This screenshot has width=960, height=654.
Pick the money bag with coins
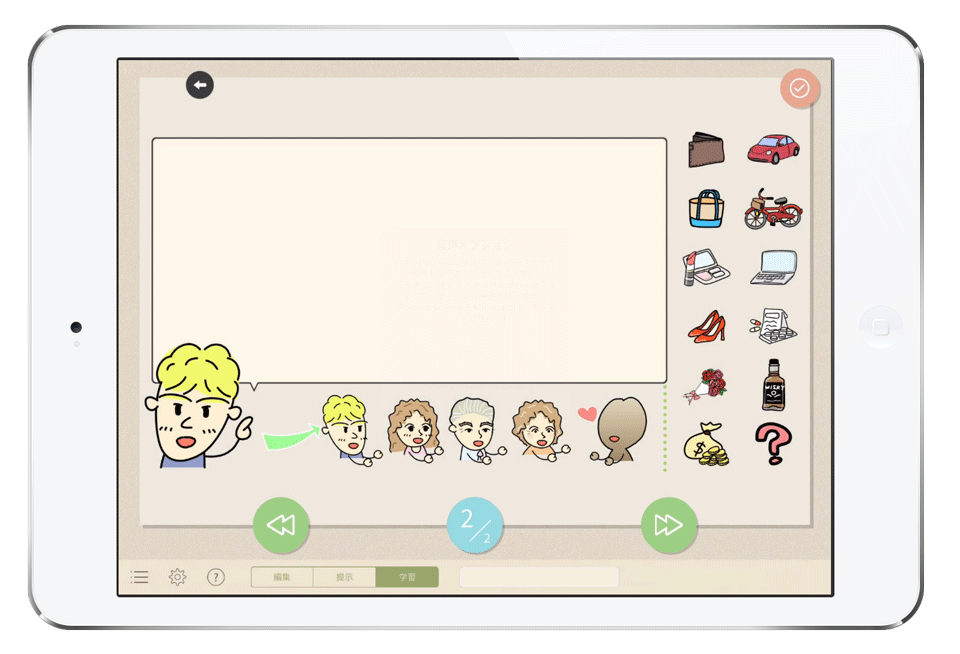[x=706, y=444]
